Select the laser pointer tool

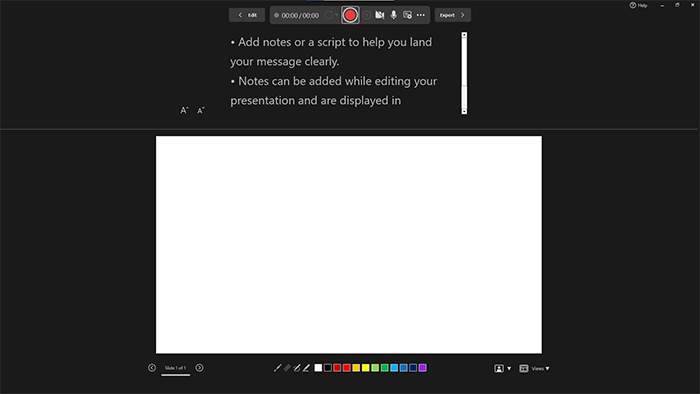pos(277,368)
